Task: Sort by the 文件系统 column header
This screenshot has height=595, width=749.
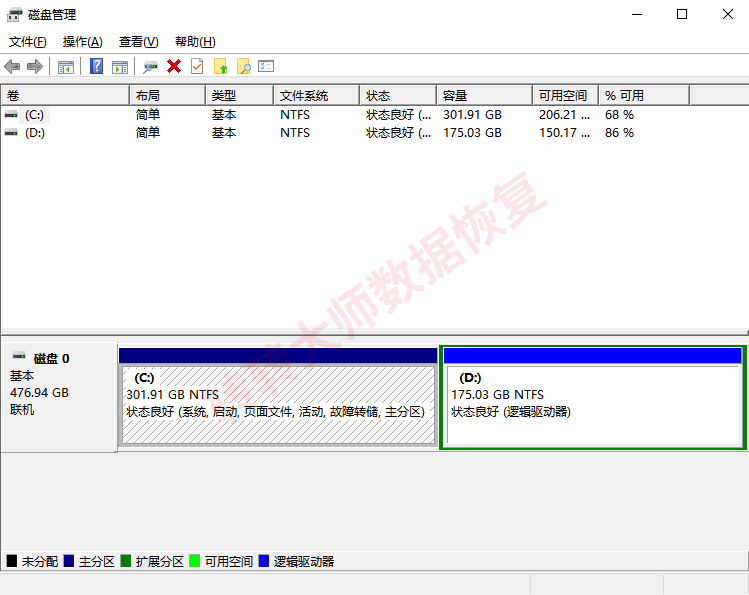Action: (317, 96)
